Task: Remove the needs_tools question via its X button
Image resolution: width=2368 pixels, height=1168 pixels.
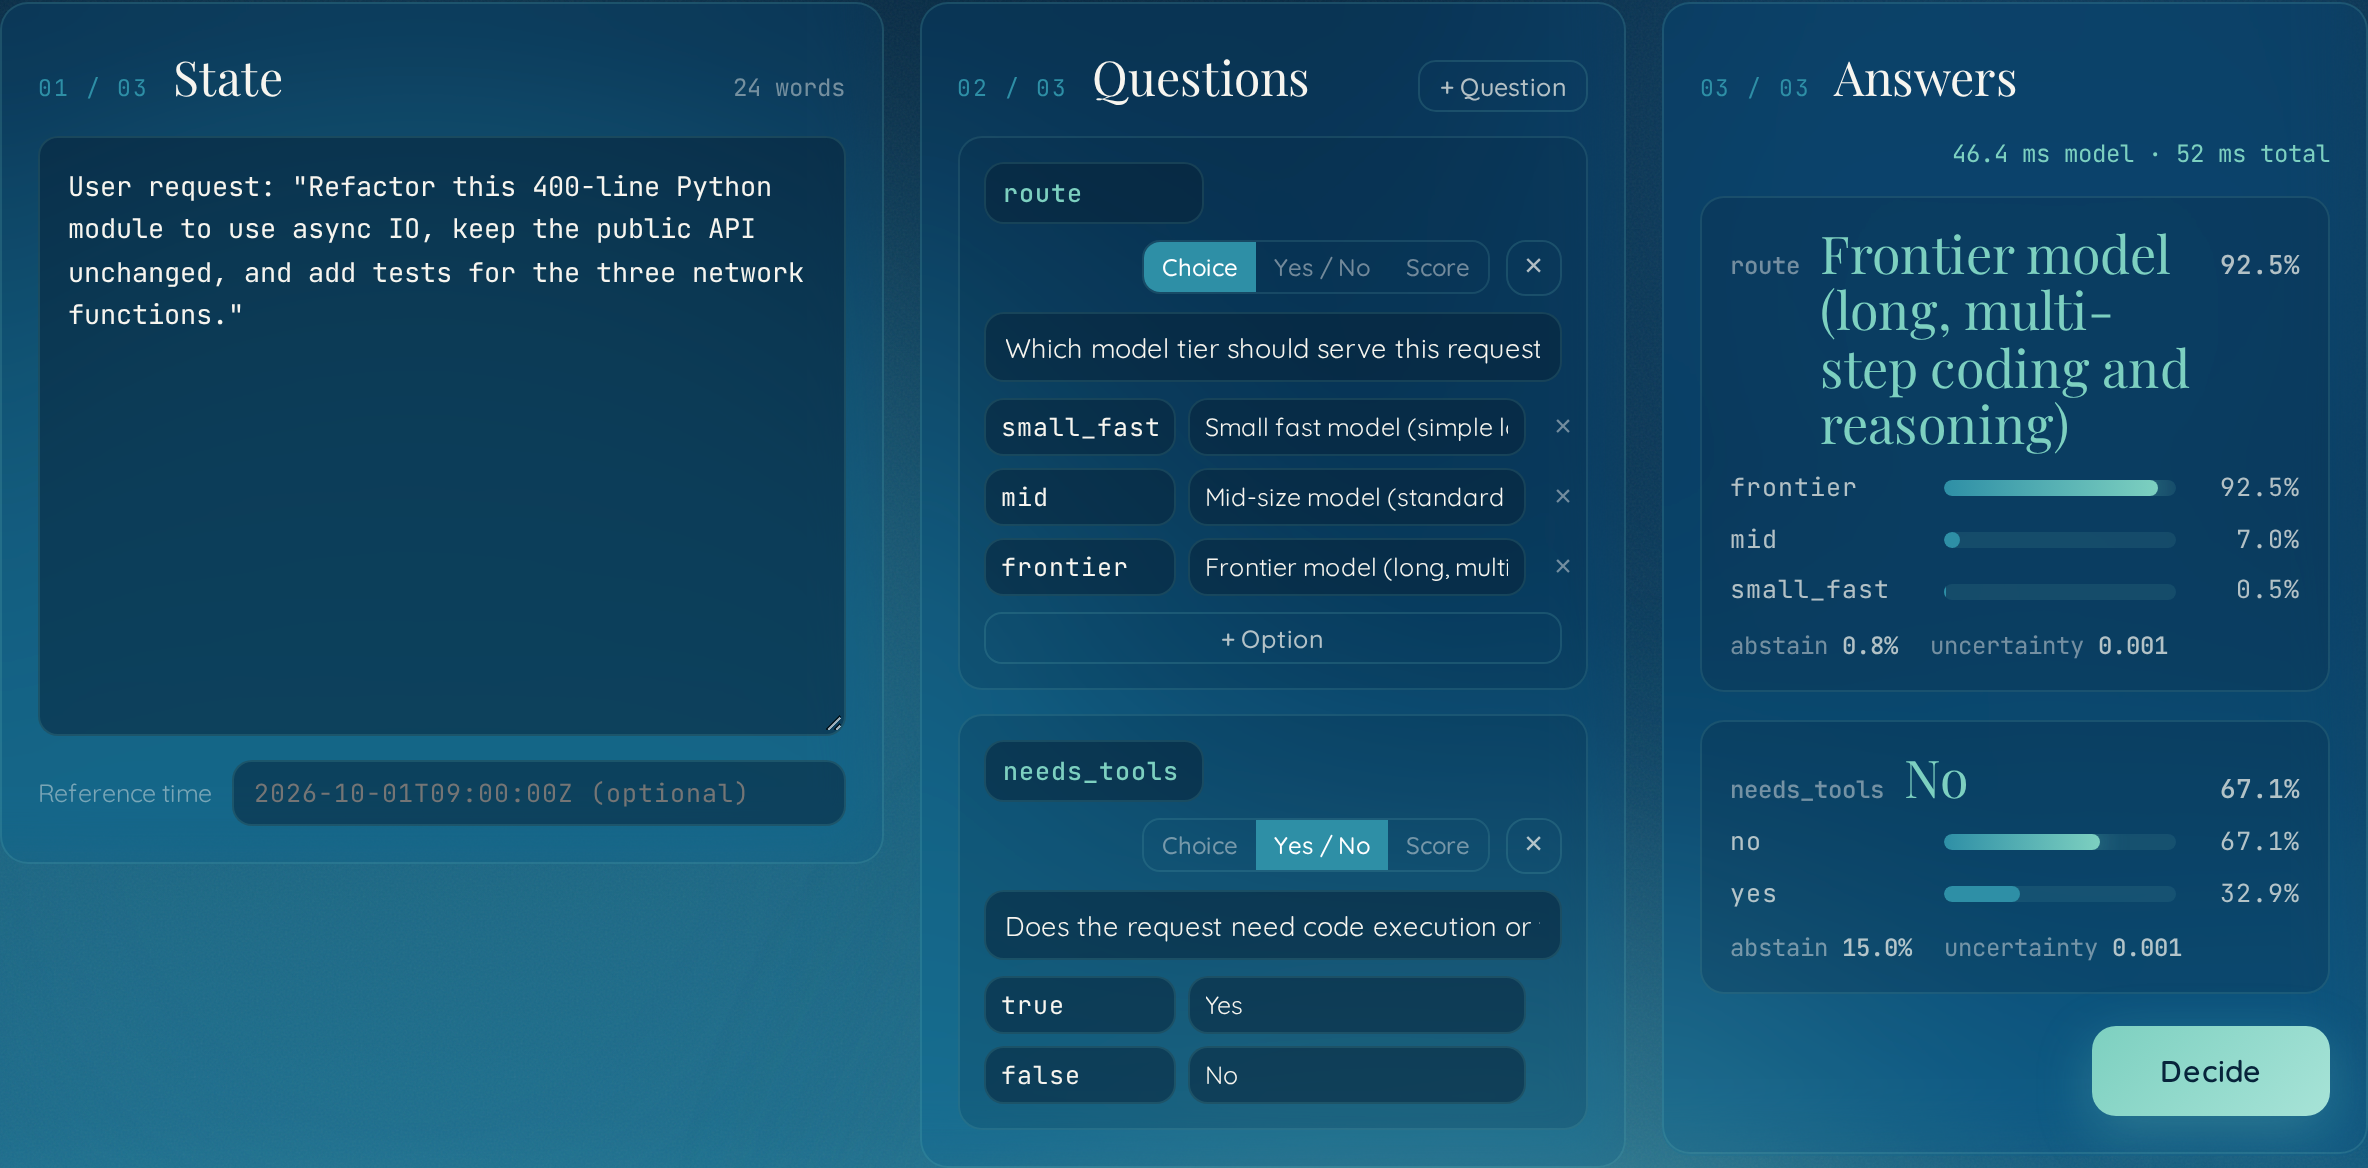Action: (1533, 845)
